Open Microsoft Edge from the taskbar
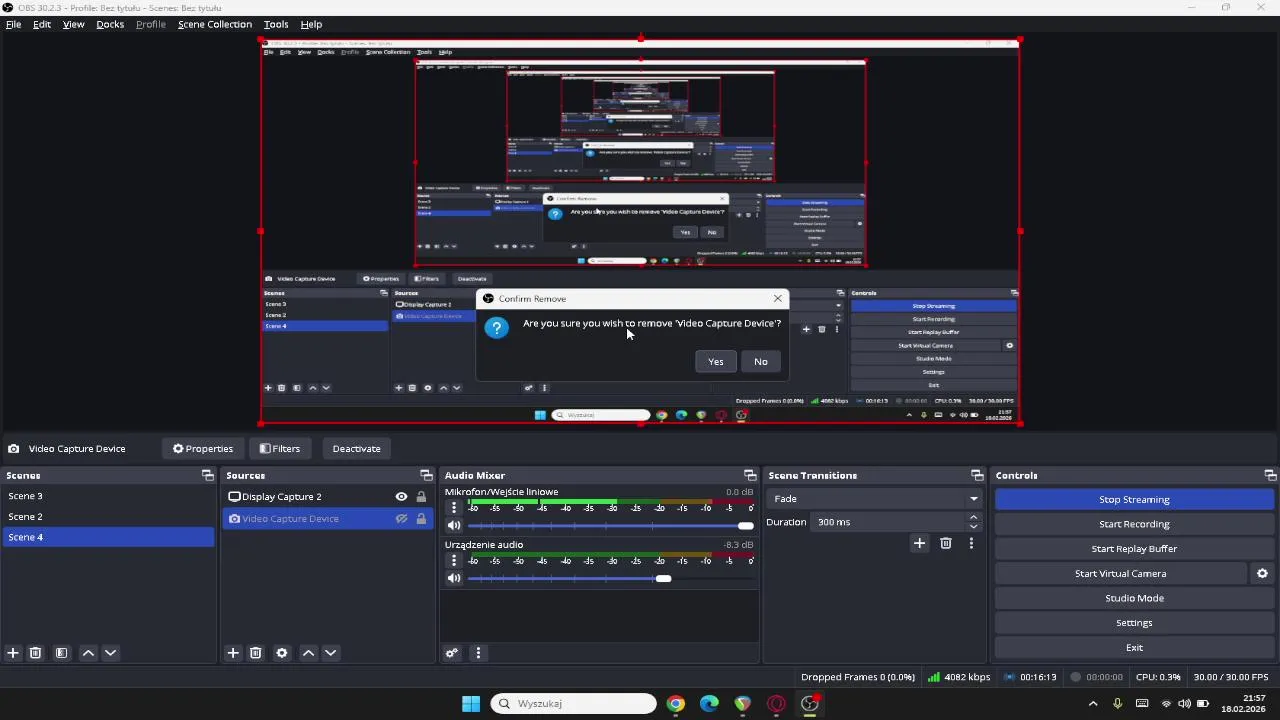The width and height of the screenshot is (1280, 720). click(709, 704)
